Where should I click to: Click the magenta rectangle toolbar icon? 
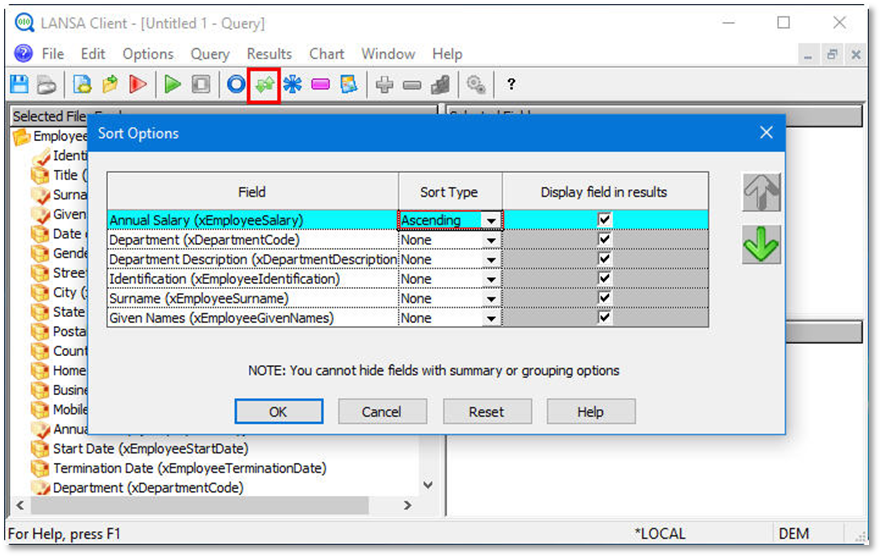coord(320,85)
